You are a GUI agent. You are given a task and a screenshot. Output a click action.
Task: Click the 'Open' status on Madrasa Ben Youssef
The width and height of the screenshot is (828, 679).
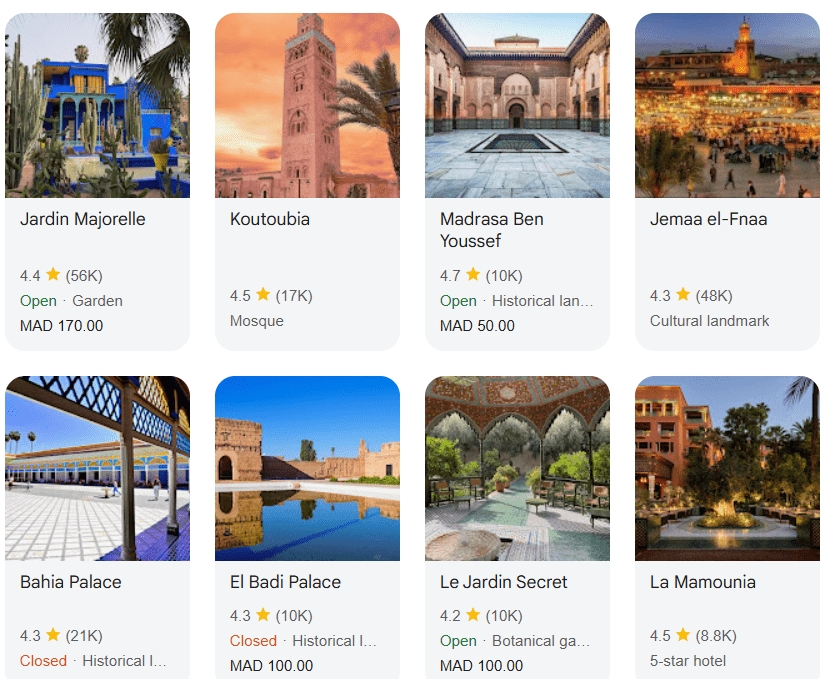pyautogui.click(x=458, y=300)
